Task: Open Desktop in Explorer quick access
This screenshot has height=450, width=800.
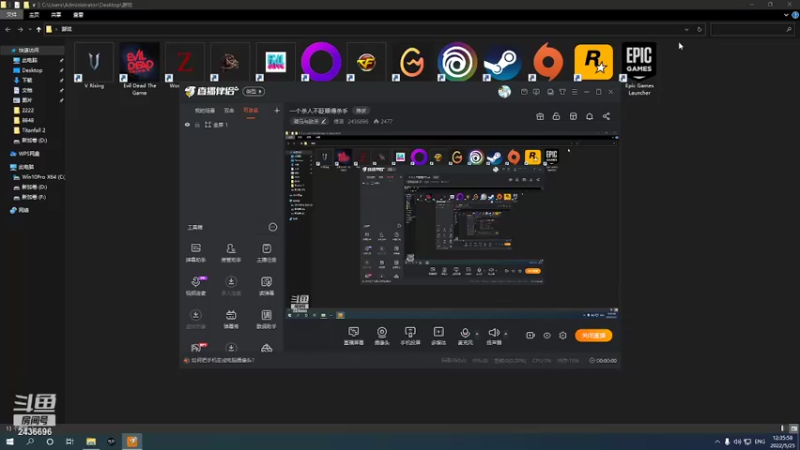Action: [32, 70]
